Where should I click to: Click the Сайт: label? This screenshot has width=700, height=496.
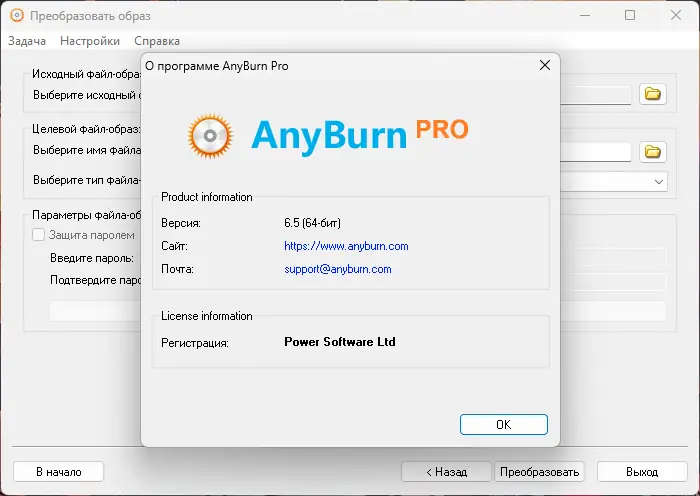click(x=174, y=246)
